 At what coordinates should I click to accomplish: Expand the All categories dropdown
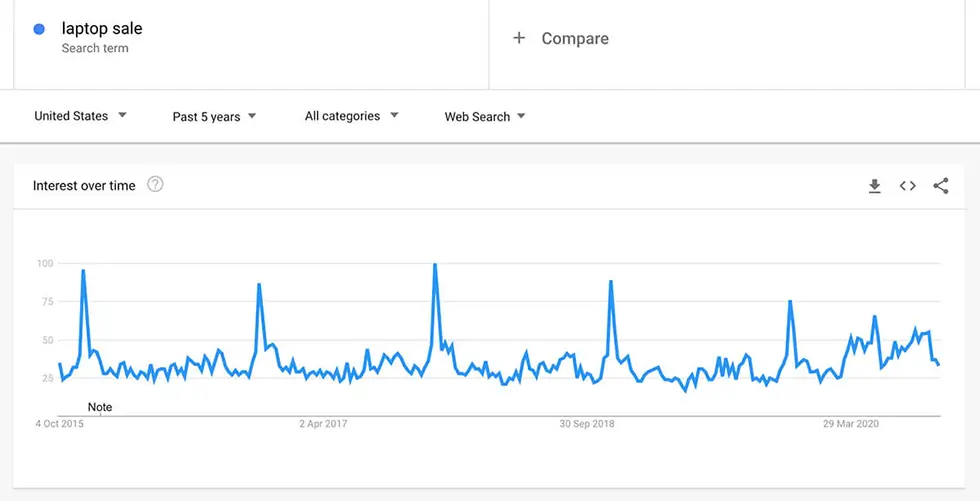(351, 116)
